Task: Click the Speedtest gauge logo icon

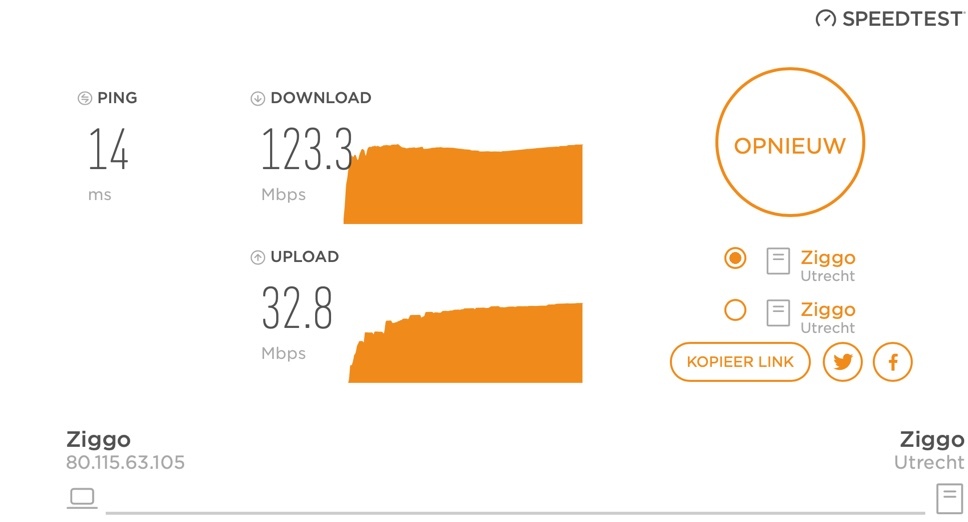Action: click(x=825, y=19)
